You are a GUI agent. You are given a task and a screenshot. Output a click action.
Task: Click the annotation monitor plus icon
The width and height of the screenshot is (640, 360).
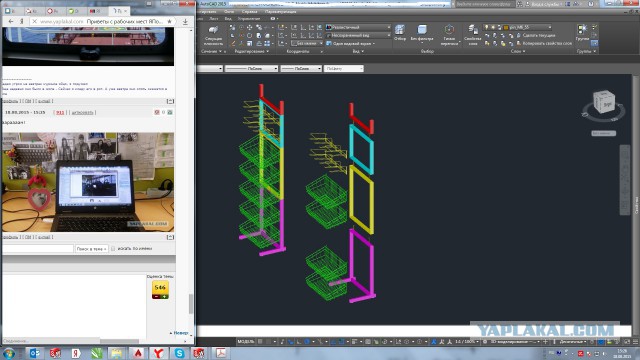click(545, 342)
